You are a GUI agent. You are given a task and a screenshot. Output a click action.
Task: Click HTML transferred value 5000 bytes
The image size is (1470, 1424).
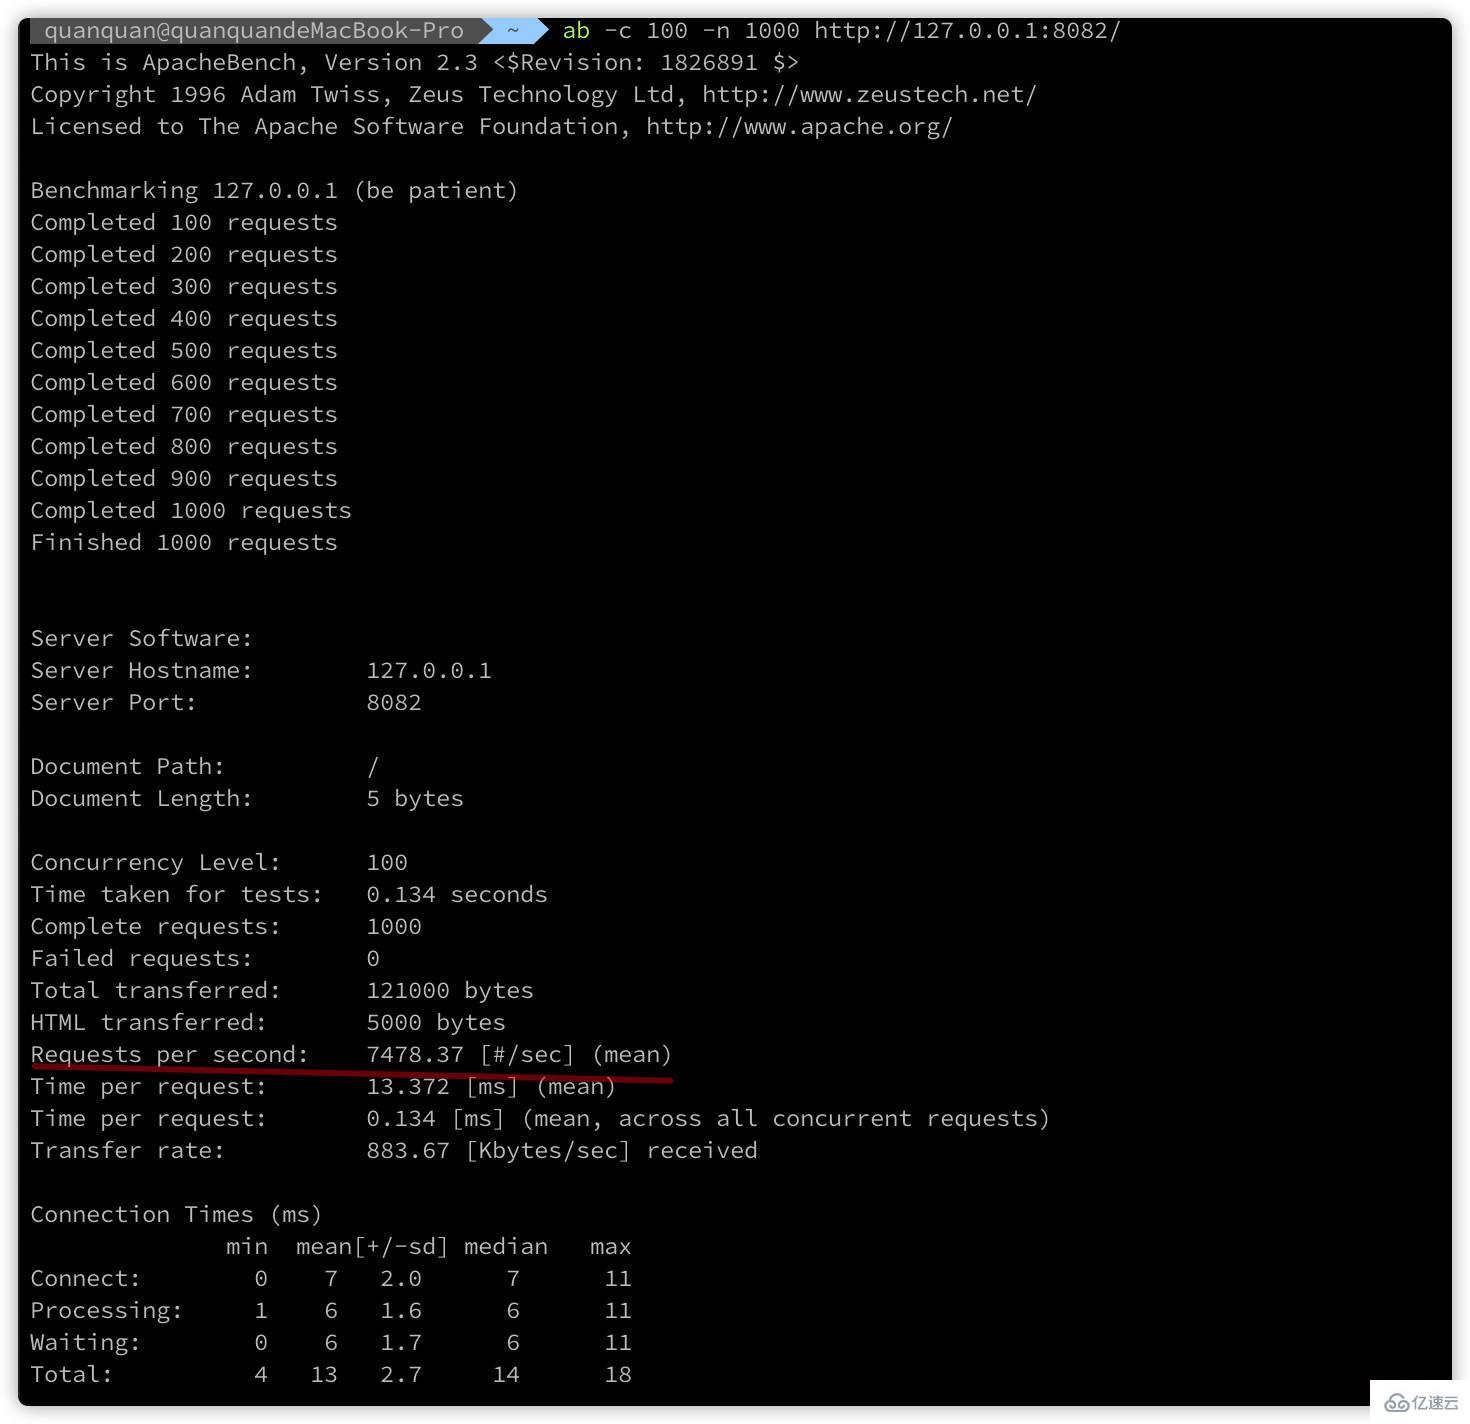click(x=436, y=1022)
